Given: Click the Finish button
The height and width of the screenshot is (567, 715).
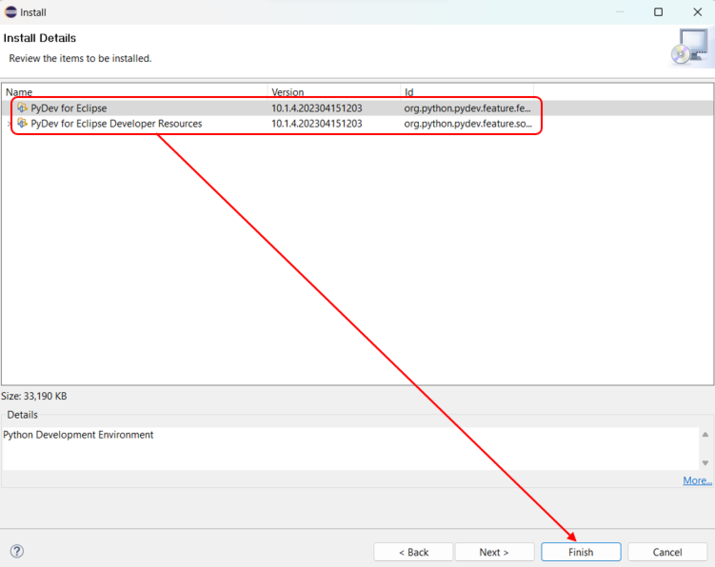Looking at the screenshot, I should tap(580, 552).
